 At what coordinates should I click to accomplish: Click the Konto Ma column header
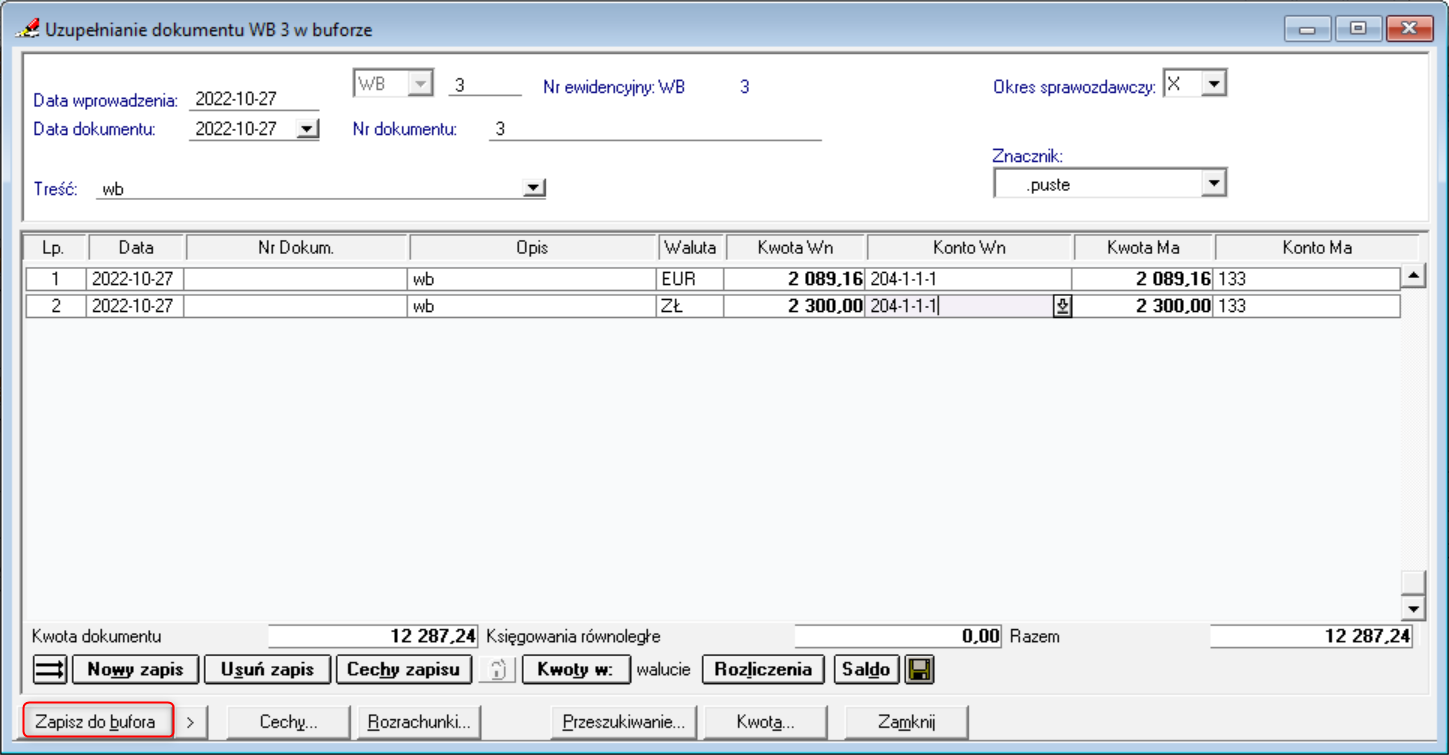click(x=1317, y=247)
